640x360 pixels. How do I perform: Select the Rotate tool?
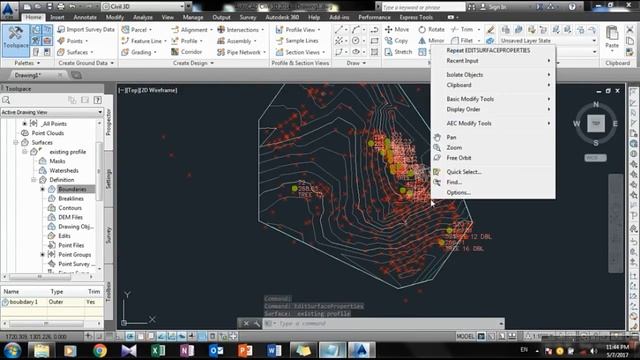click(x=431, y=29)
